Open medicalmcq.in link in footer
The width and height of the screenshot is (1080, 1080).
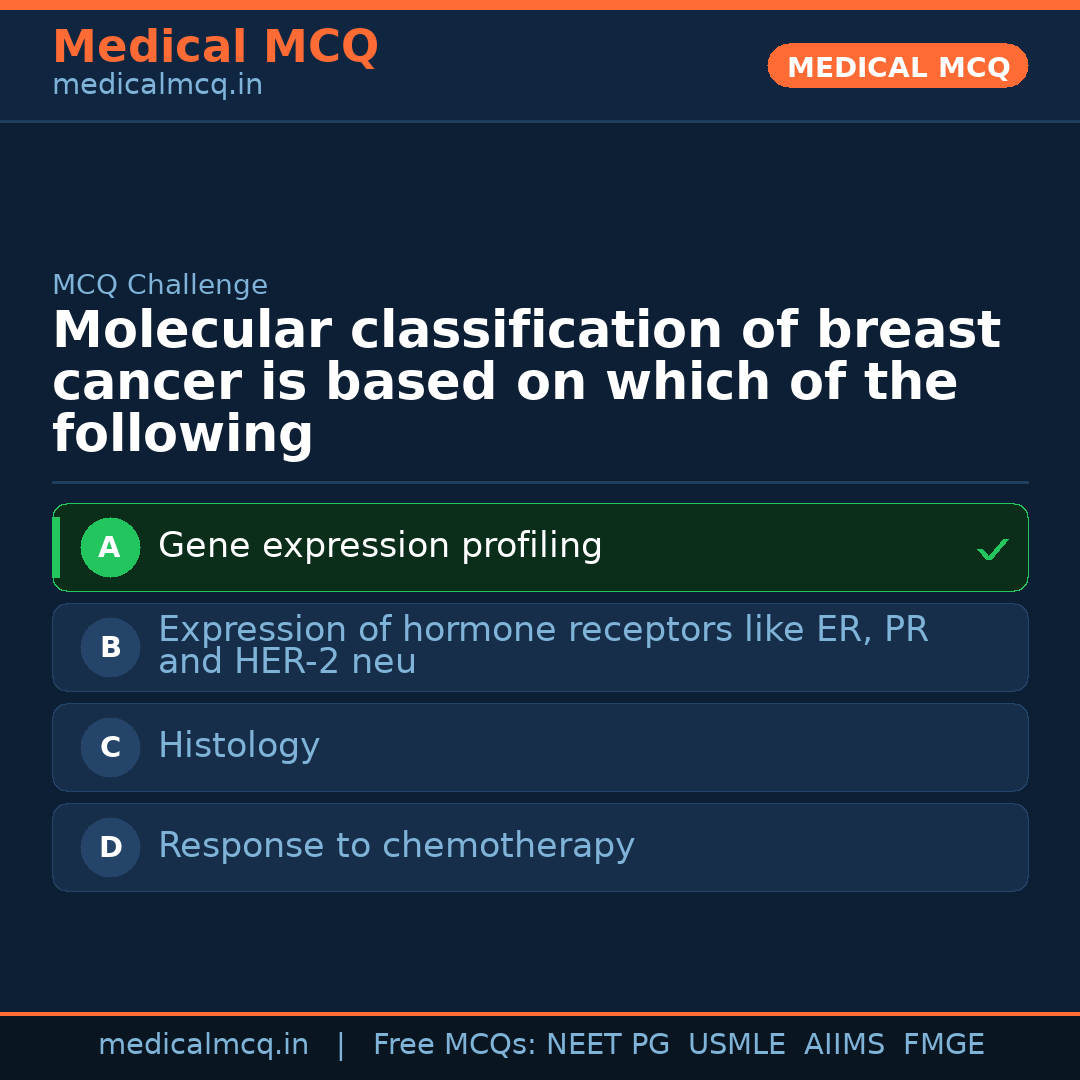click(x=203, y=1045)
